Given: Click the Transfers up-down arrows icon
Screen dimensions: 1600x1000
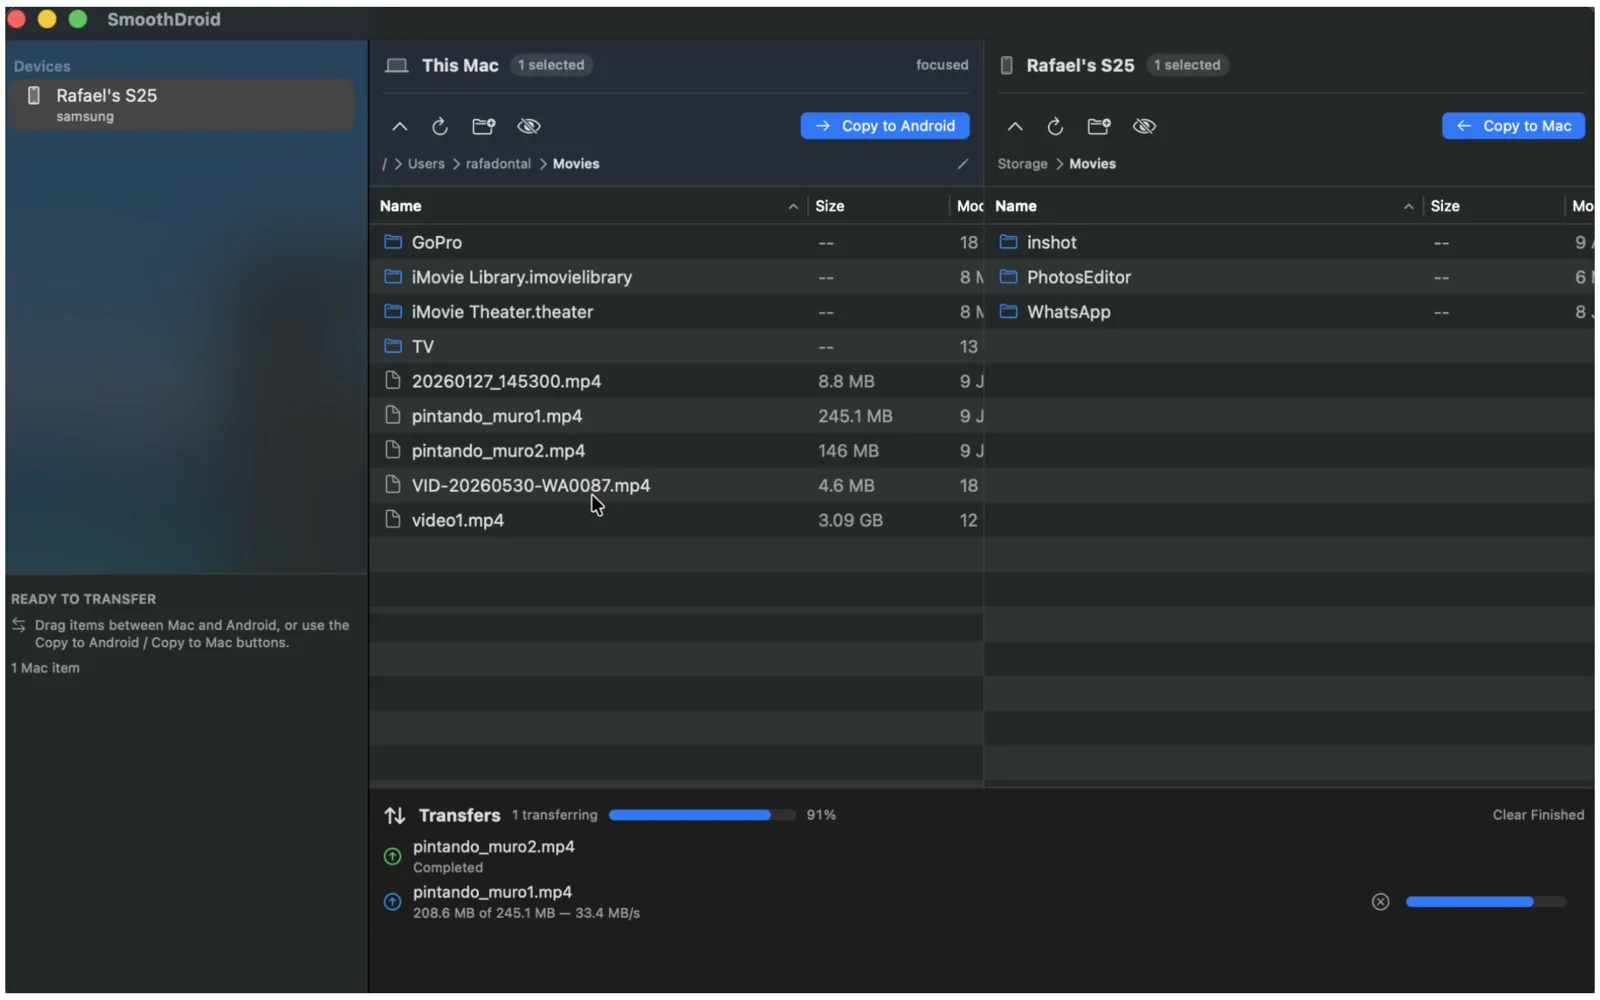Looking at the screenshot, I should pos(395,816).
